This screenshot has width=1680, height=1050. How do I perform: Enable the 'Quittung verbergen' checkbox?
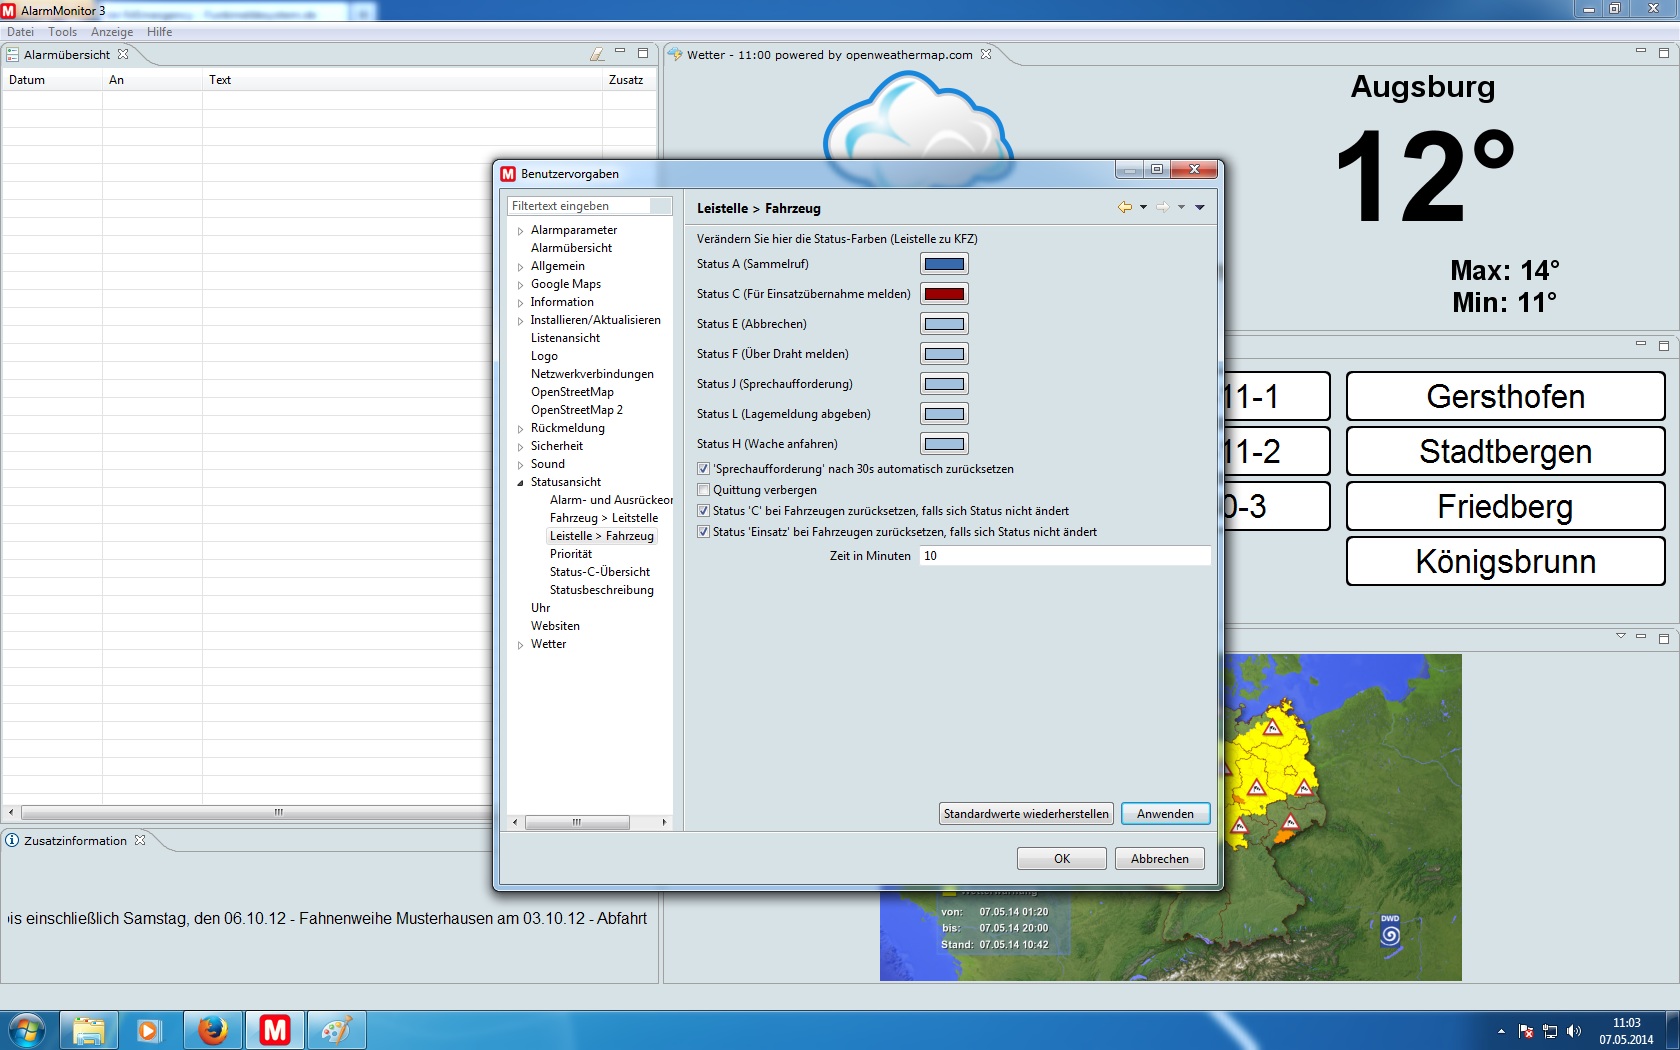coord(704,490)
